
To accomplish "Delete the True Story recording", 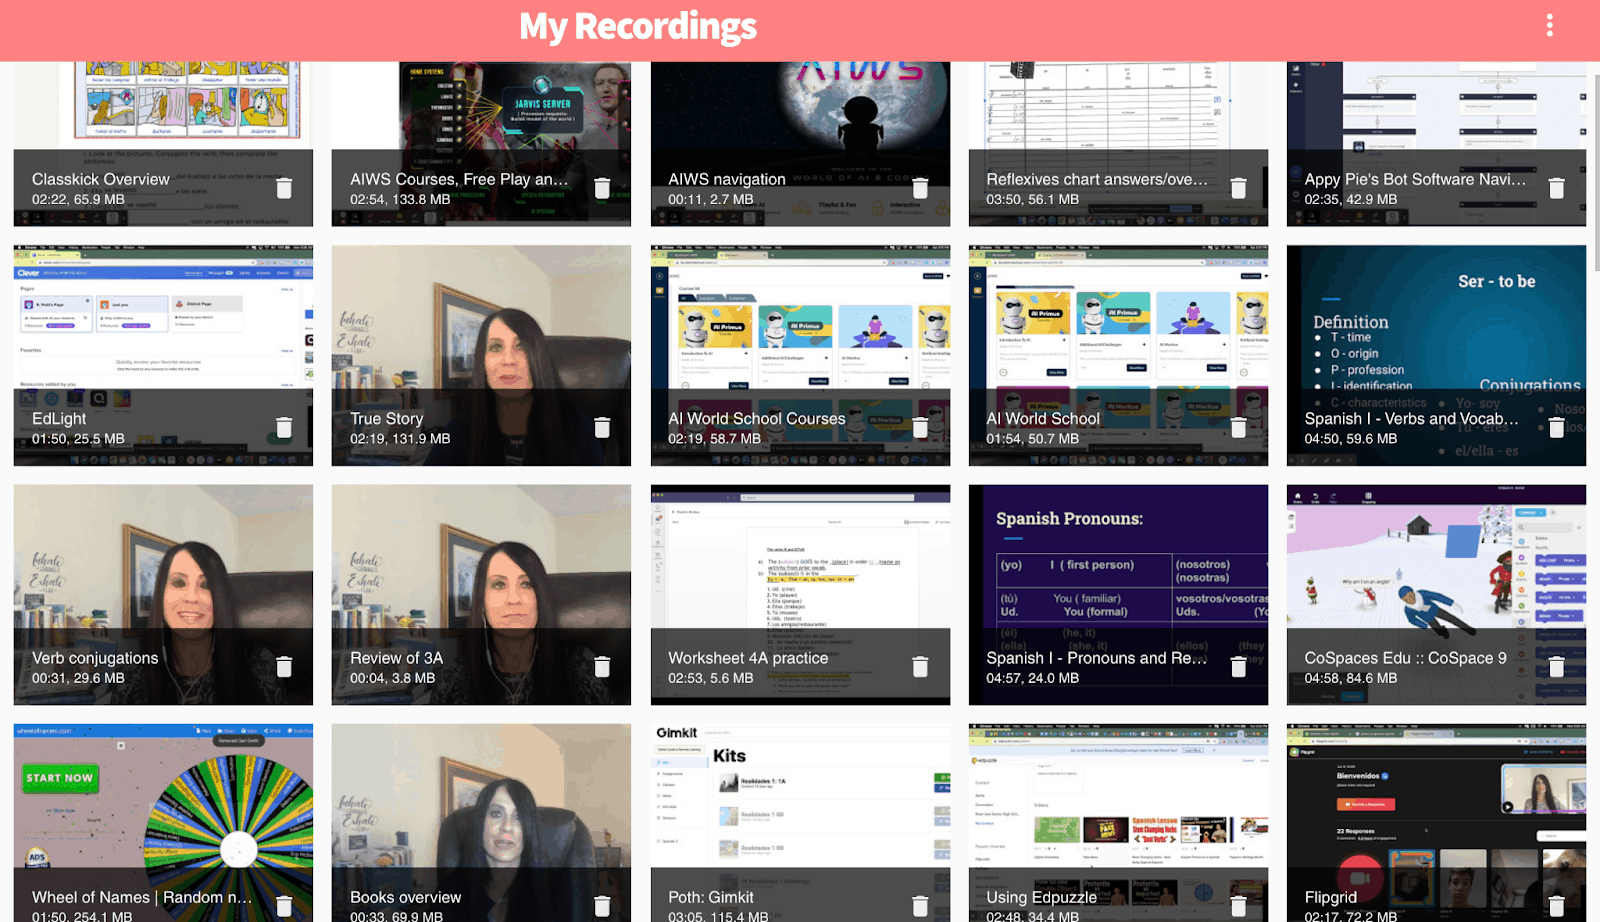I will click(x=602, y=427).
